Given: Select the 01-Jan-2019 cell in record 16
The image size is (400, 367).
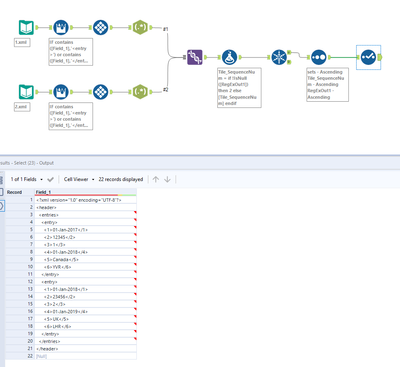Looking at the screenshot, I should 86,312.
